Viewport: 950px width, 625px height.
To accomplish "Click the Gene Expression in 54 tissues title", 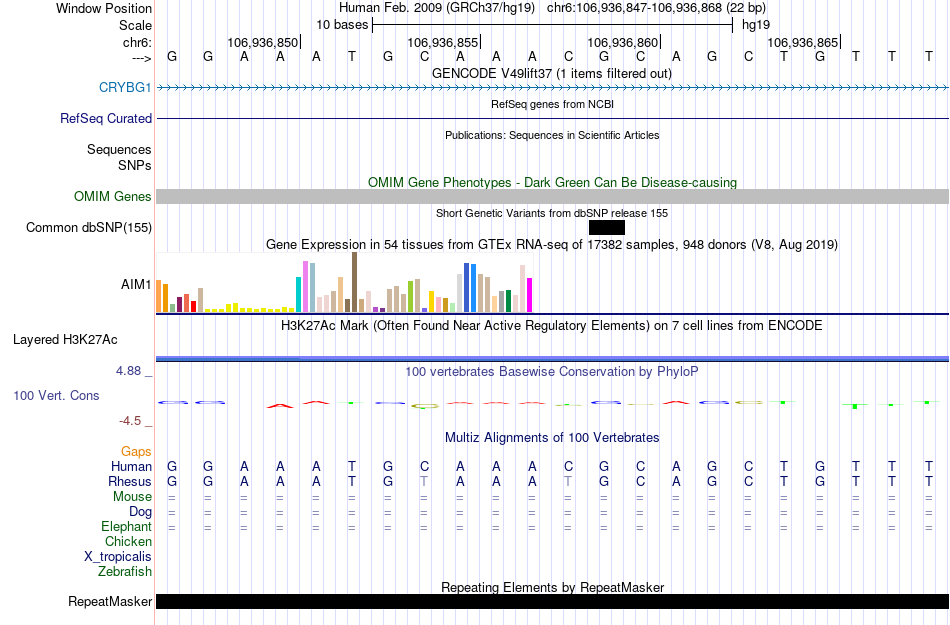I will [552, 245].
